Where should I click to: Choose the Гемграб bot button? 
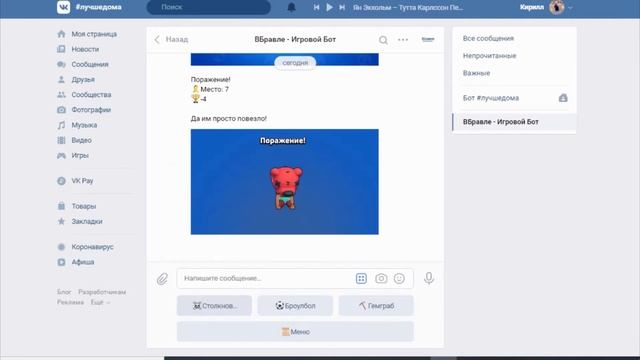[x=376, y=305]
